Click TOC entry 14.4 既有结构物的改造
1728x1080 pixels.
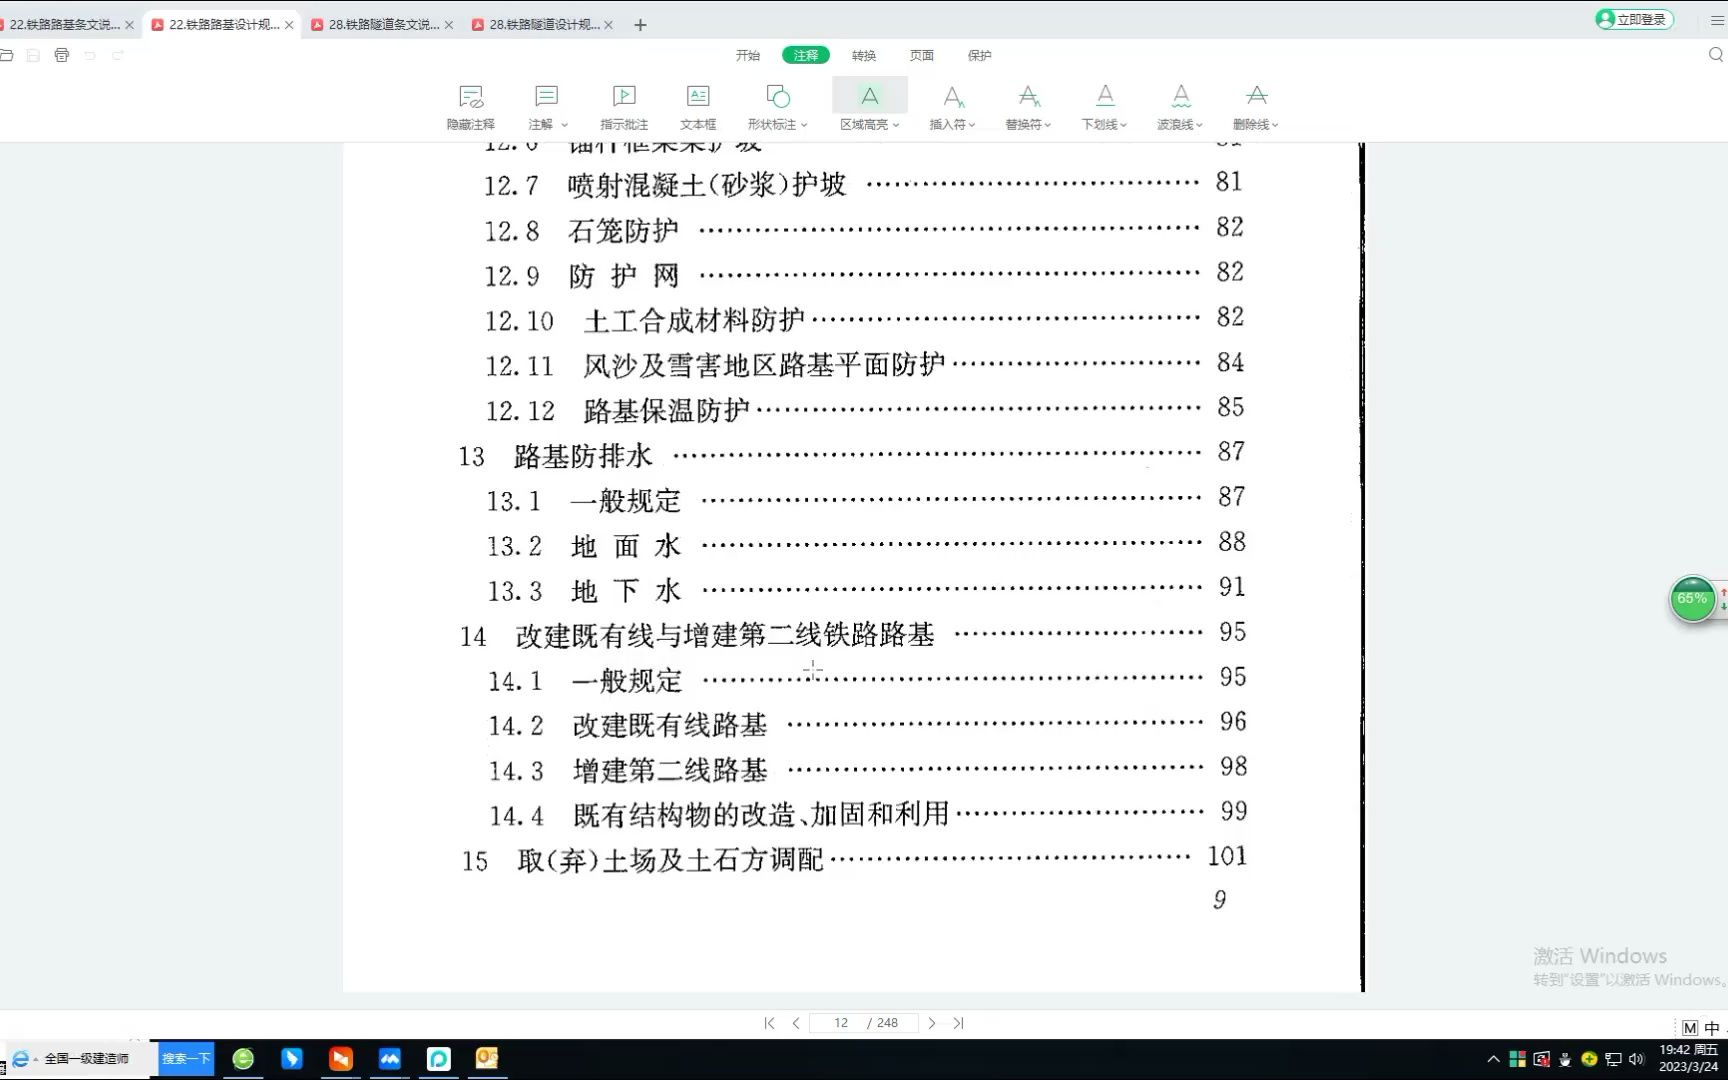[x=868, y=814]
